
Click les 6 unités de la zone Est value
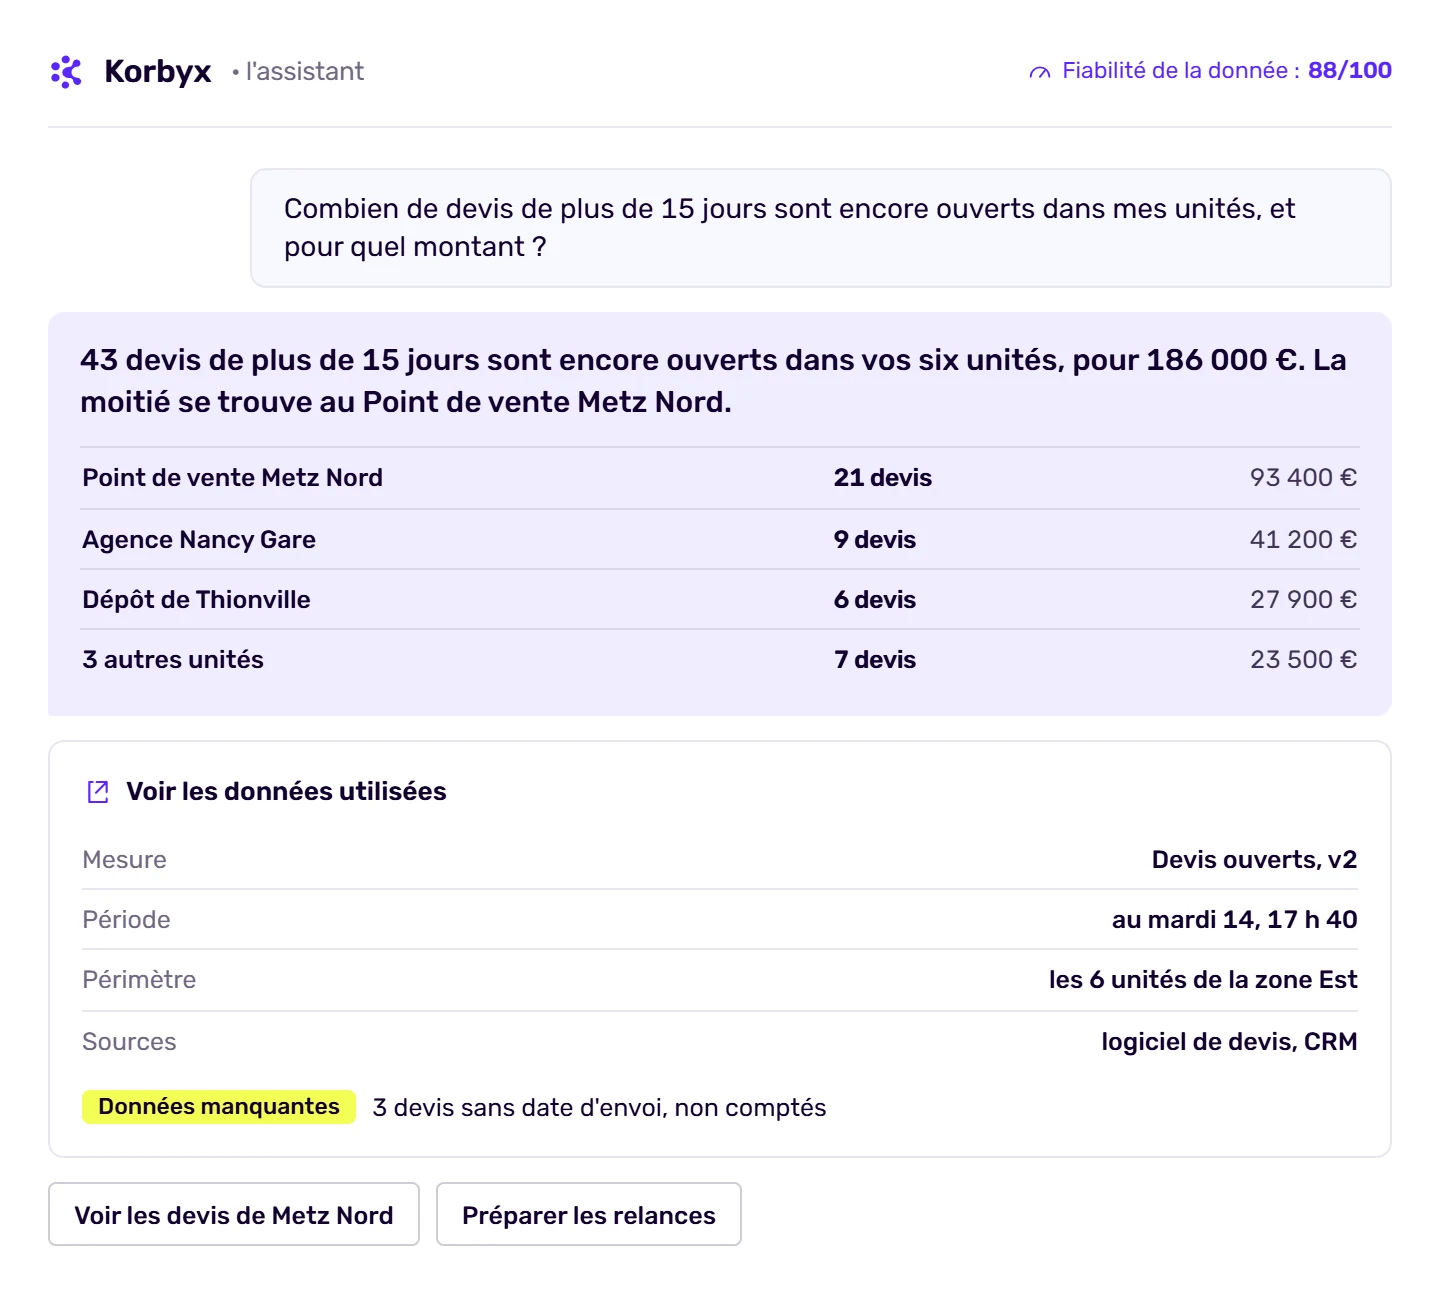(1203, 980)
